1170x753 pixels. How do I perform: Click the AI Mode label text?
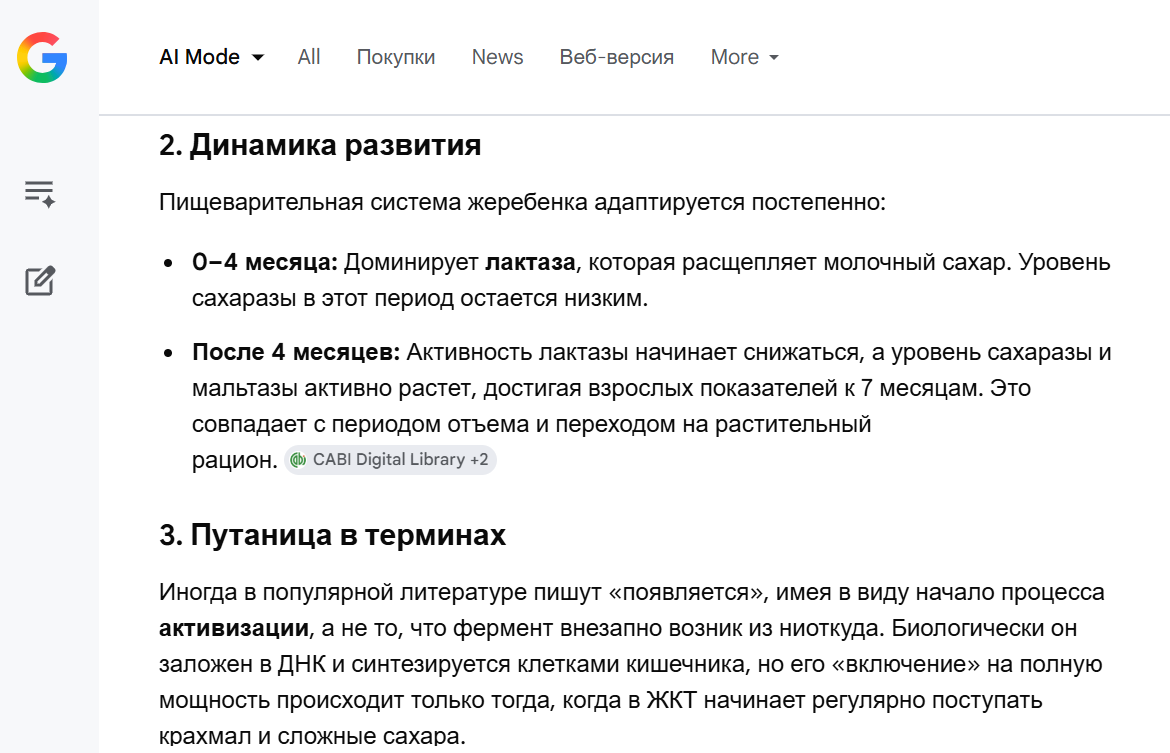[200, 57]
